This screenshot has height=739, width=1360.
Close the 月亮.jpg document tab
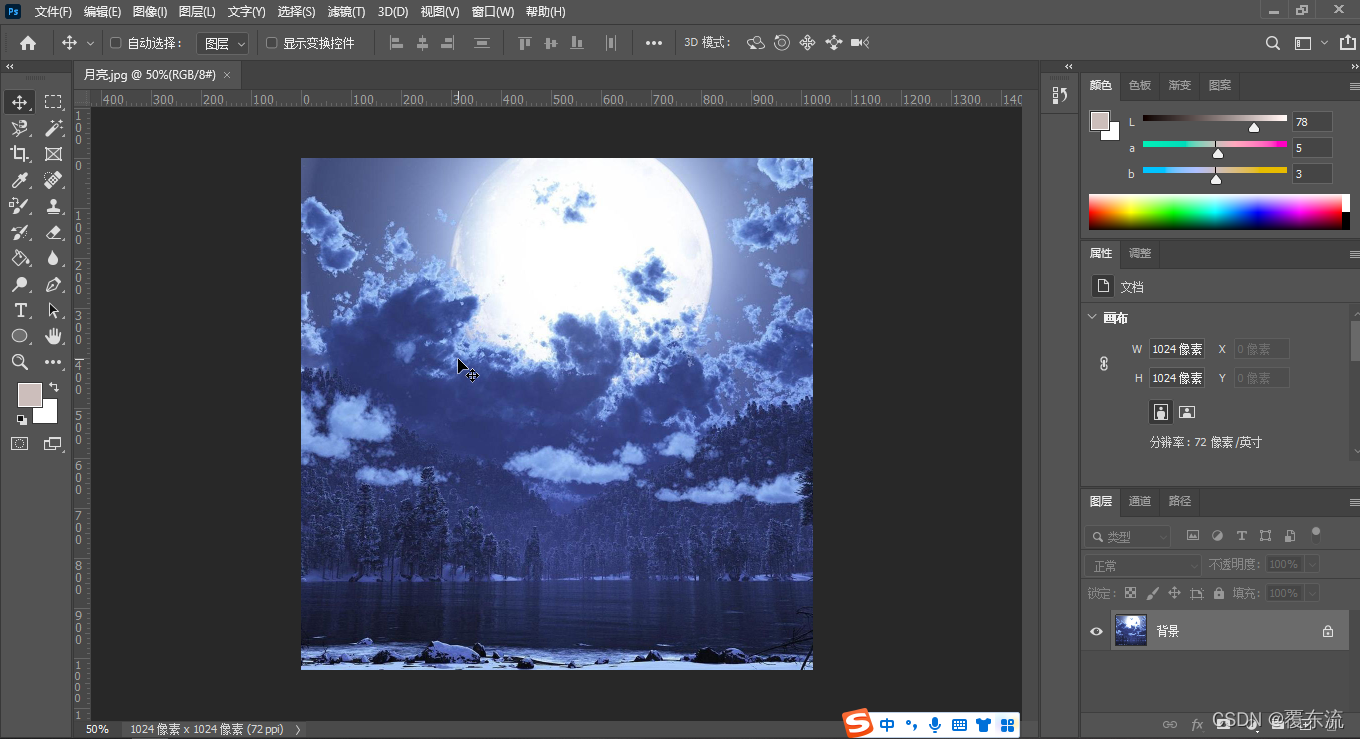[x=227, y=75]
